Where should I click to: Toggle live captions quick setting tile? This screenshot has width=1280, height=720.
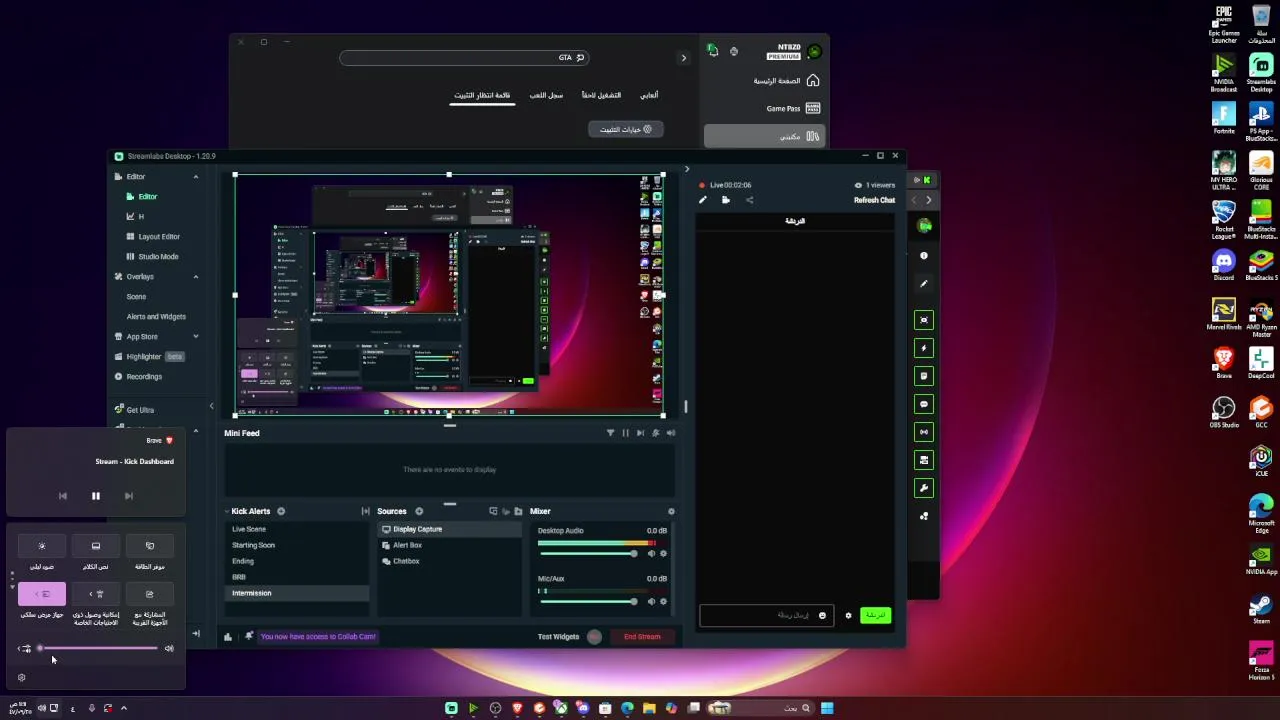[96, 546]
